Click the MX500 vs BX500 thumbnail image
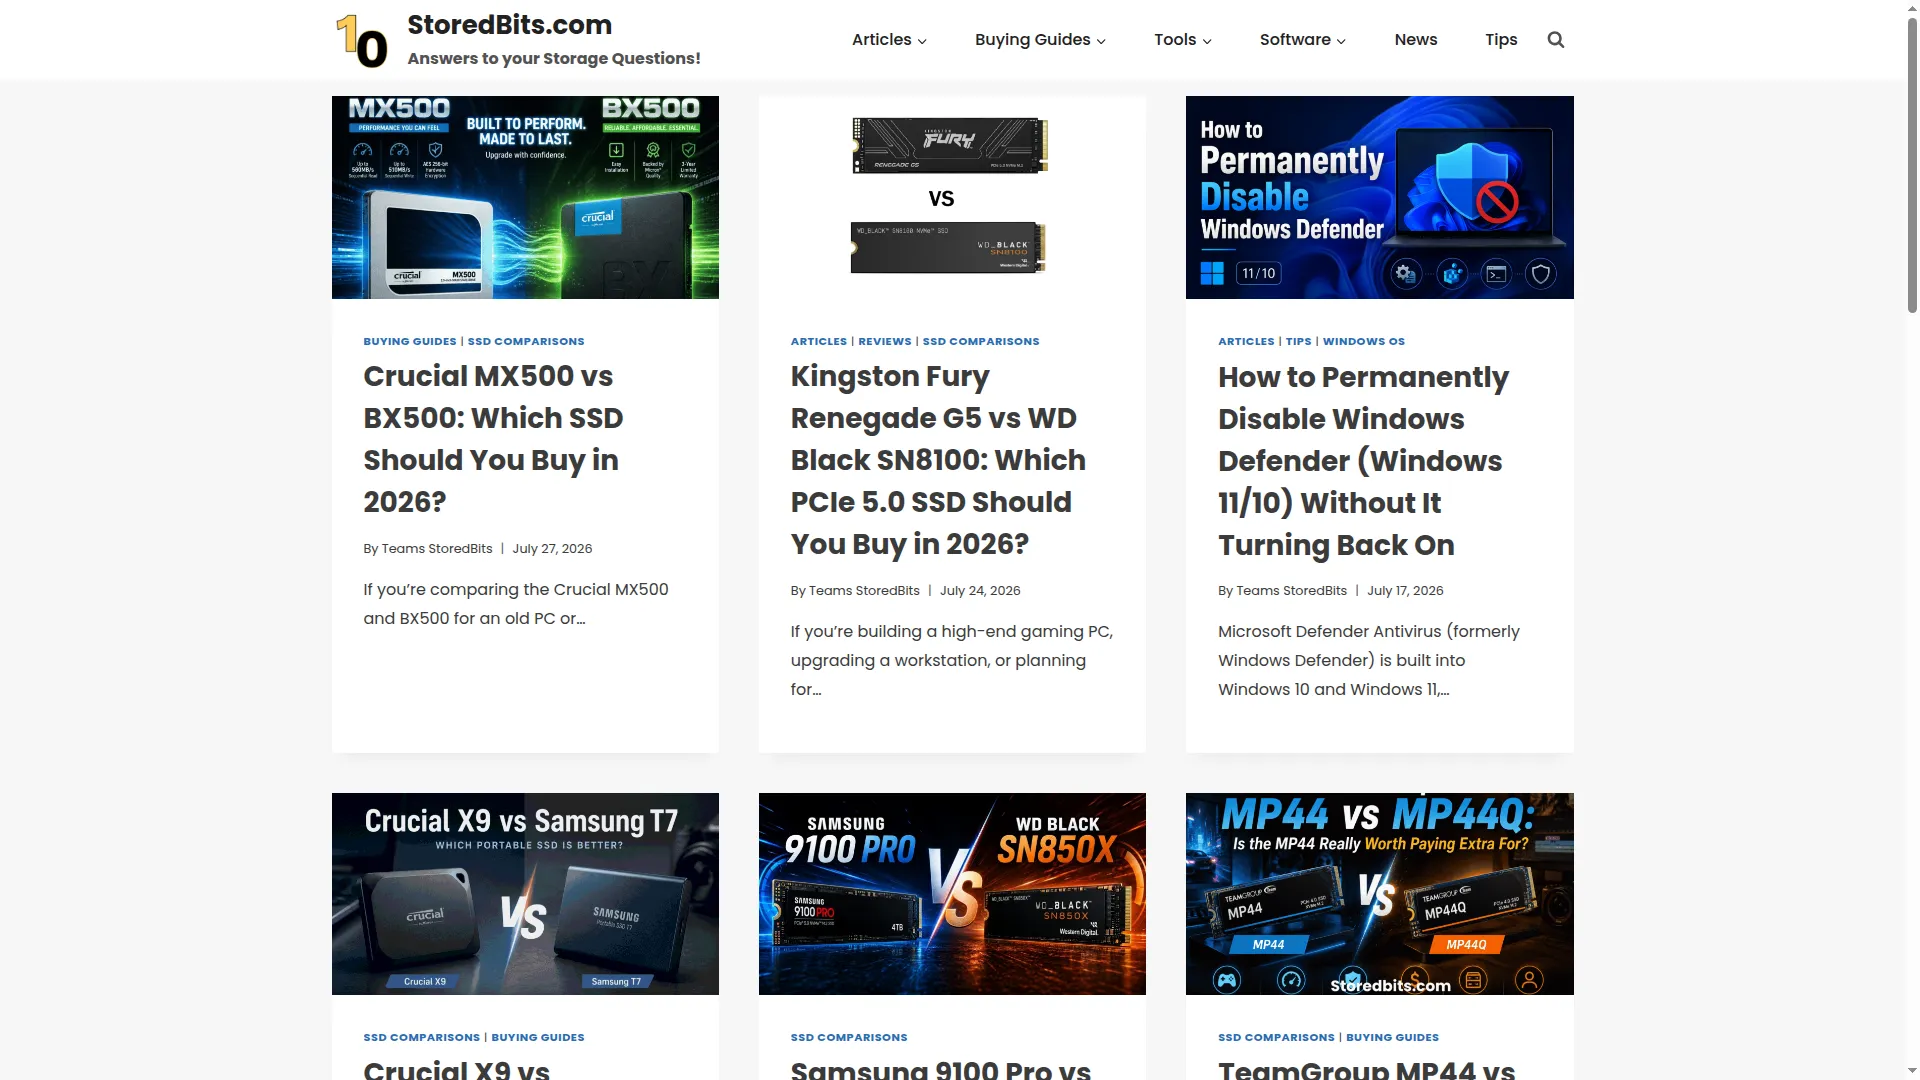Screen dimensions: 1920x1080 tap(525, 197)
